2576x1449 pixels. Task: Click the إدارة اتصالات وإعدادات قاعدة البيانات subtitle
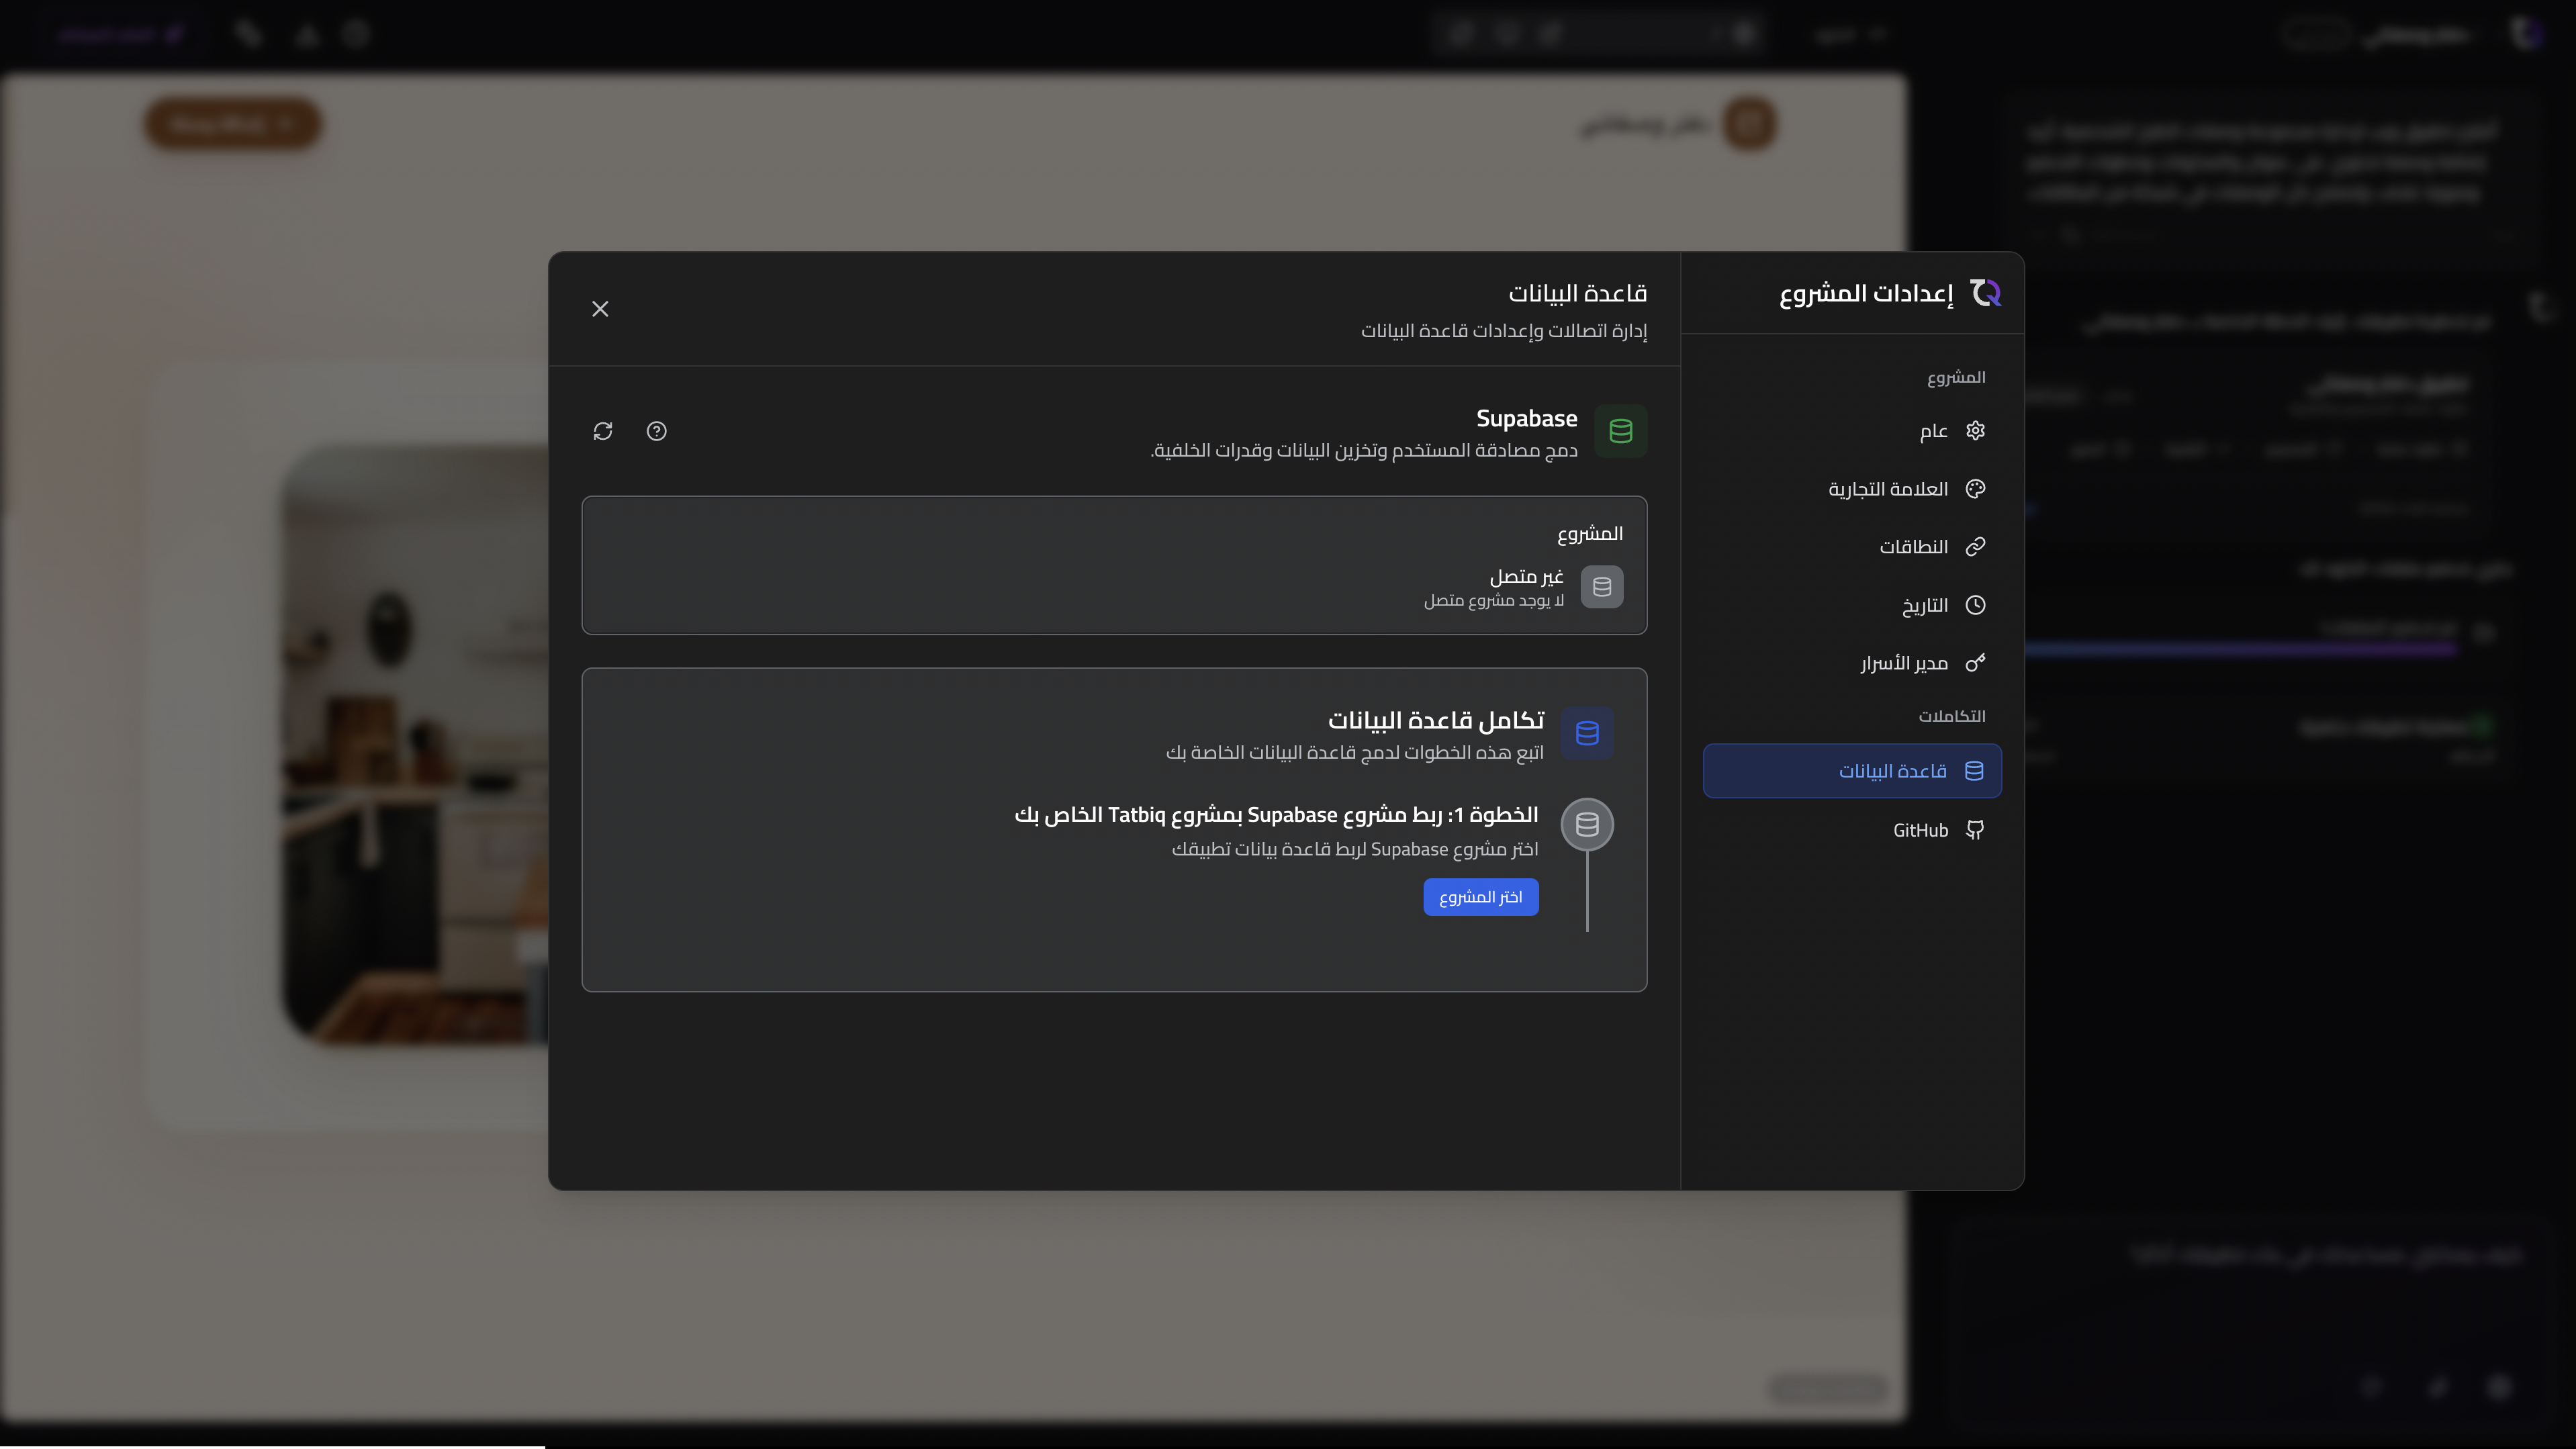click(x=1504, y=331)
